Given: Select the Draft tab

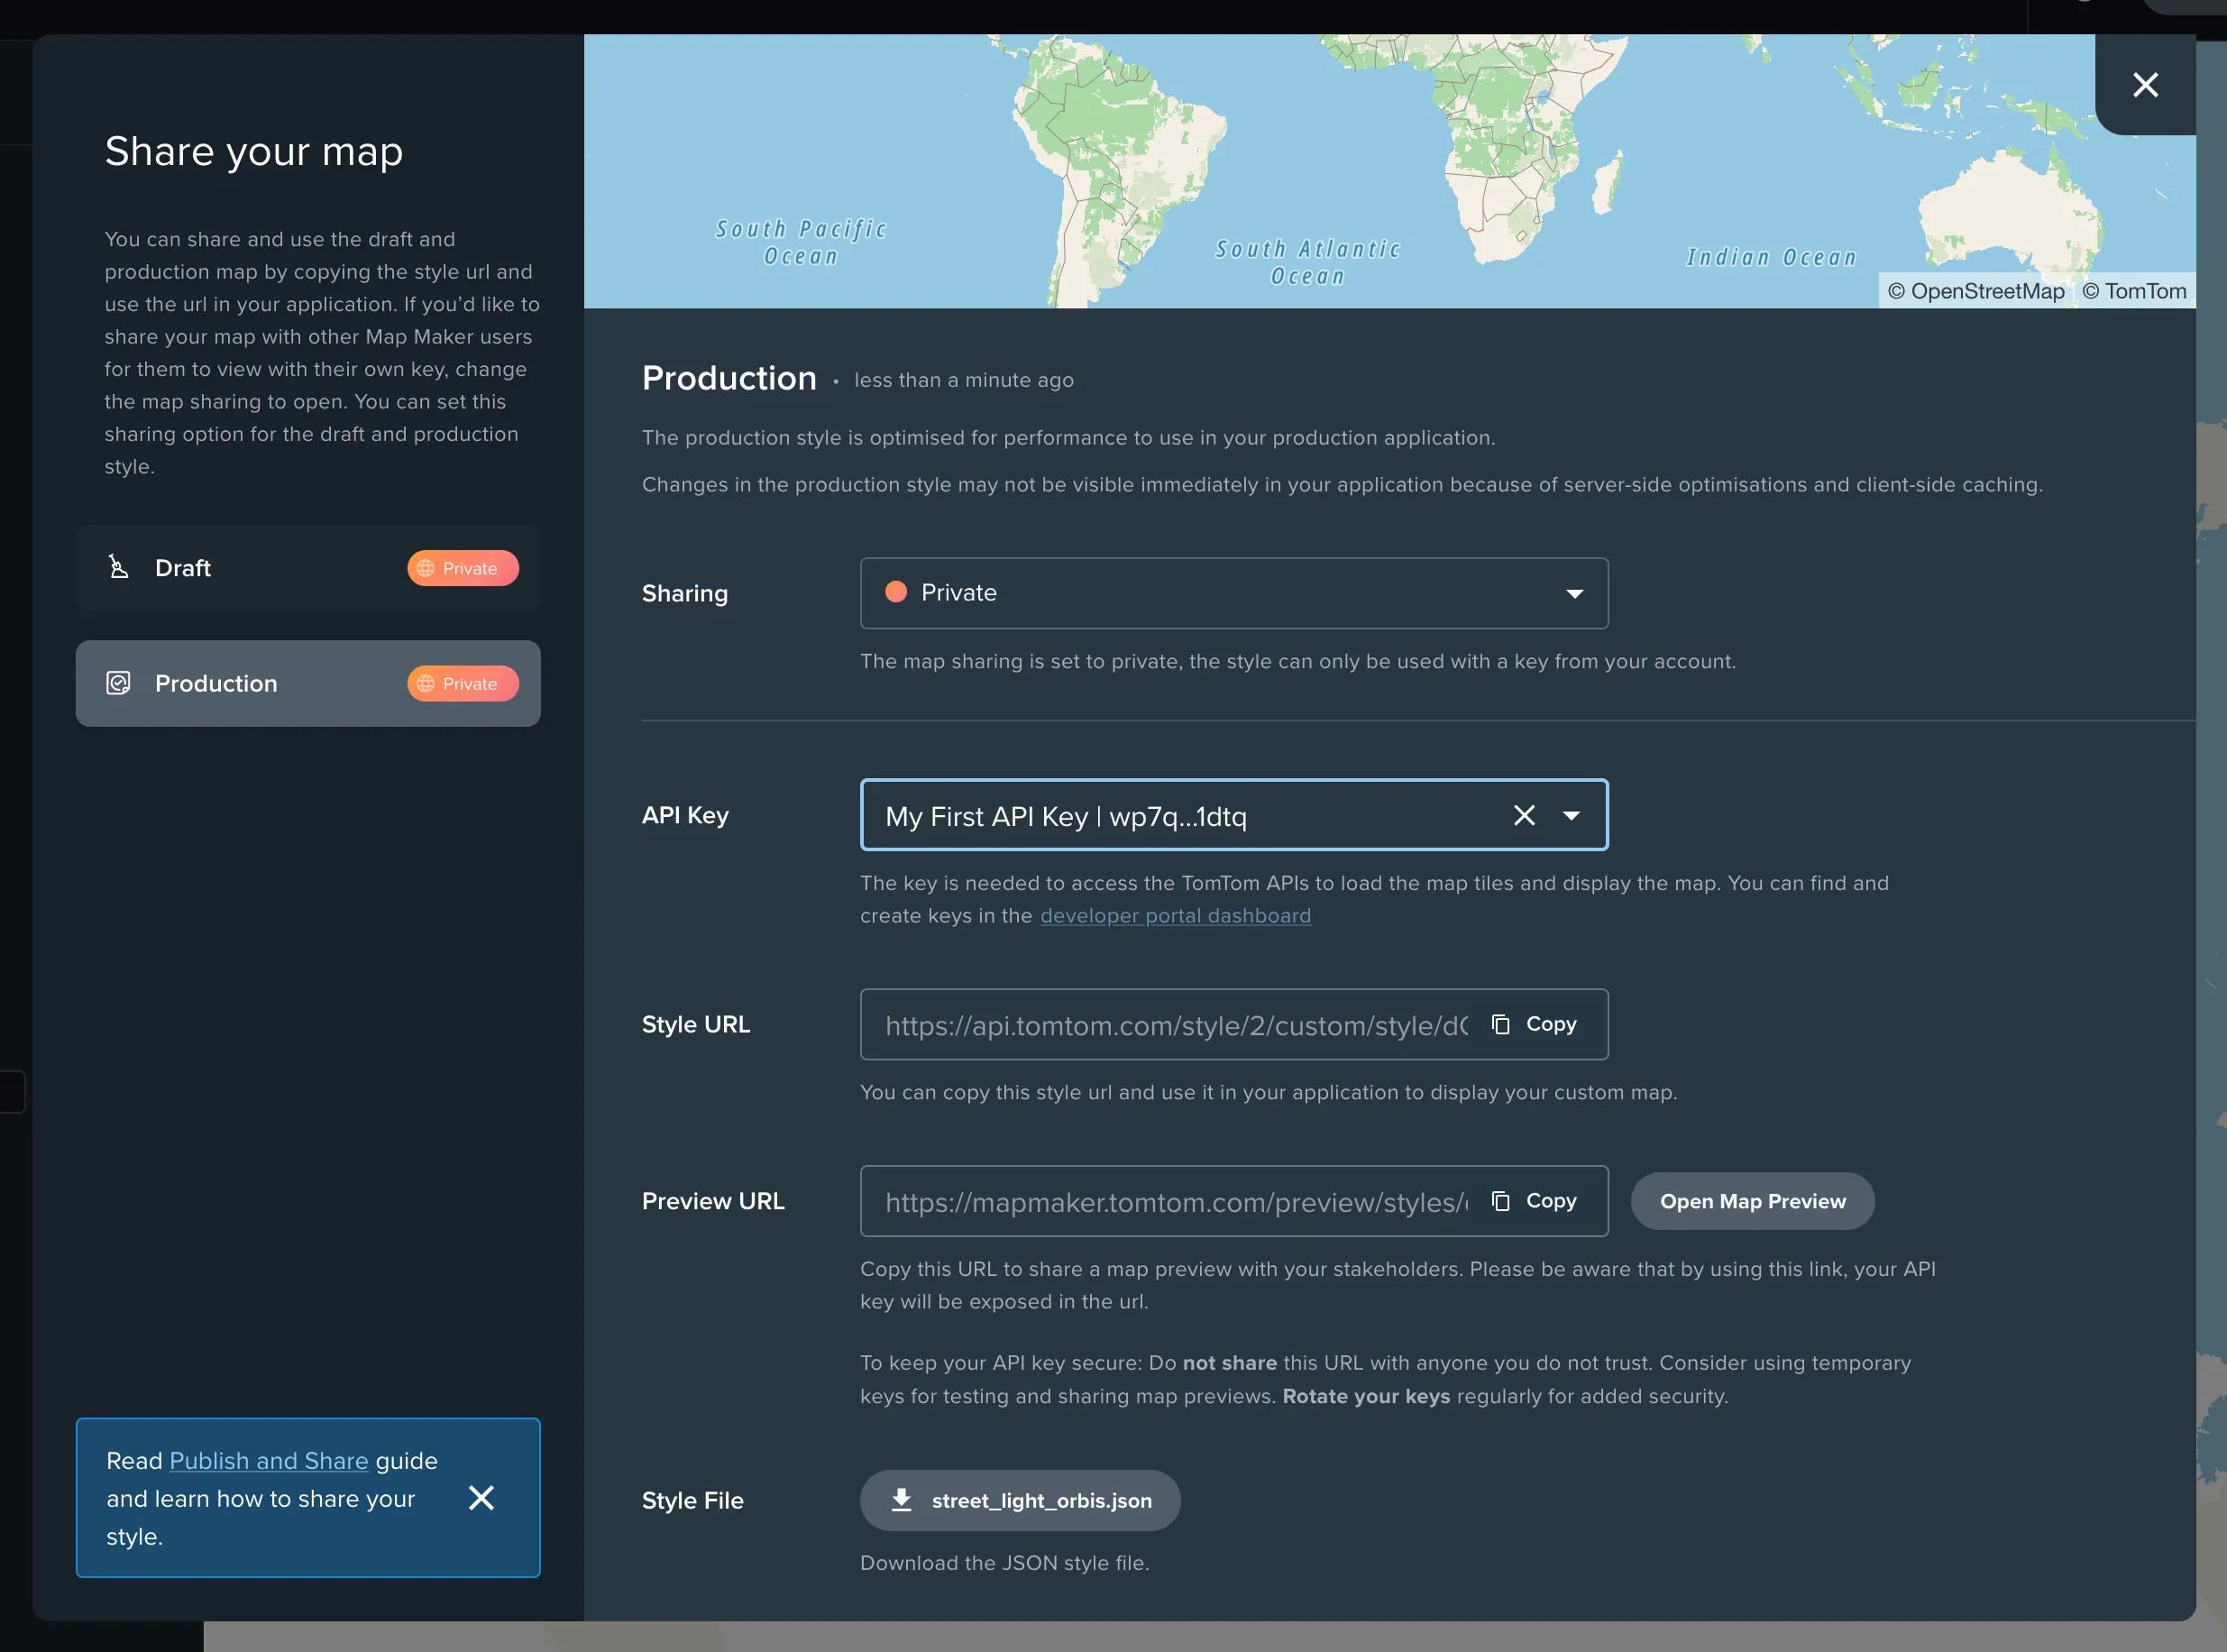Looking at the screenshot, I should [308, 568].
